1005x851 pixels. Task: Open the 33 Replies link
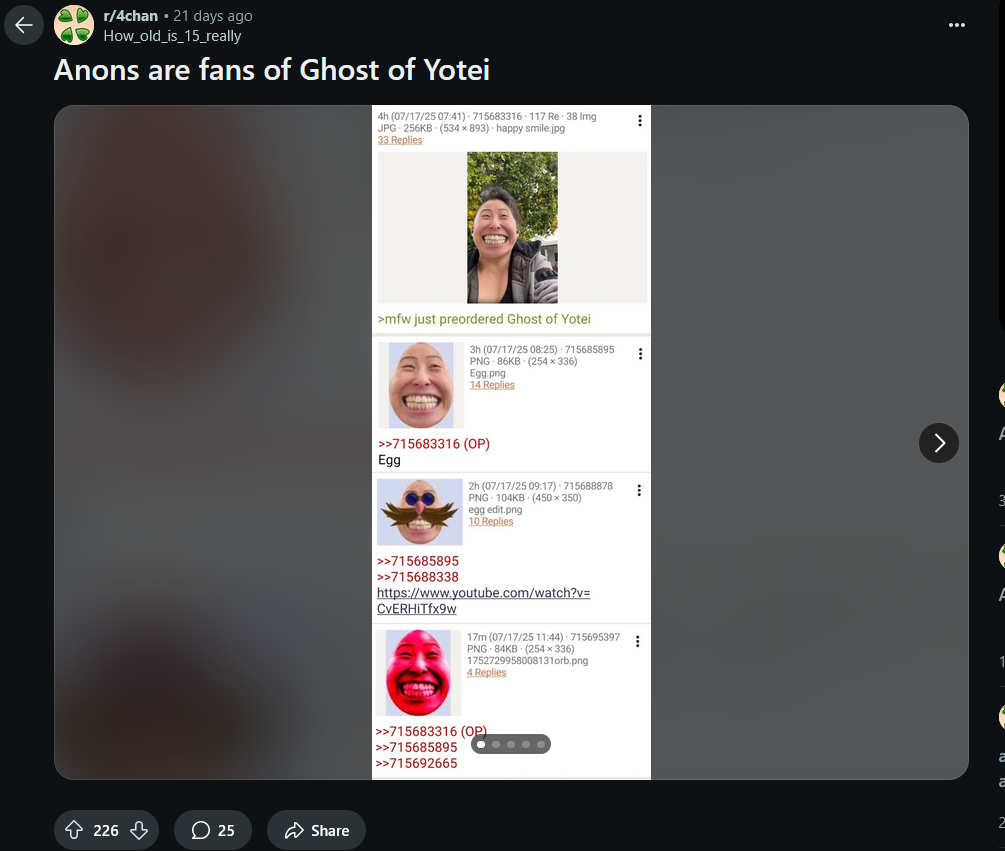400,140
